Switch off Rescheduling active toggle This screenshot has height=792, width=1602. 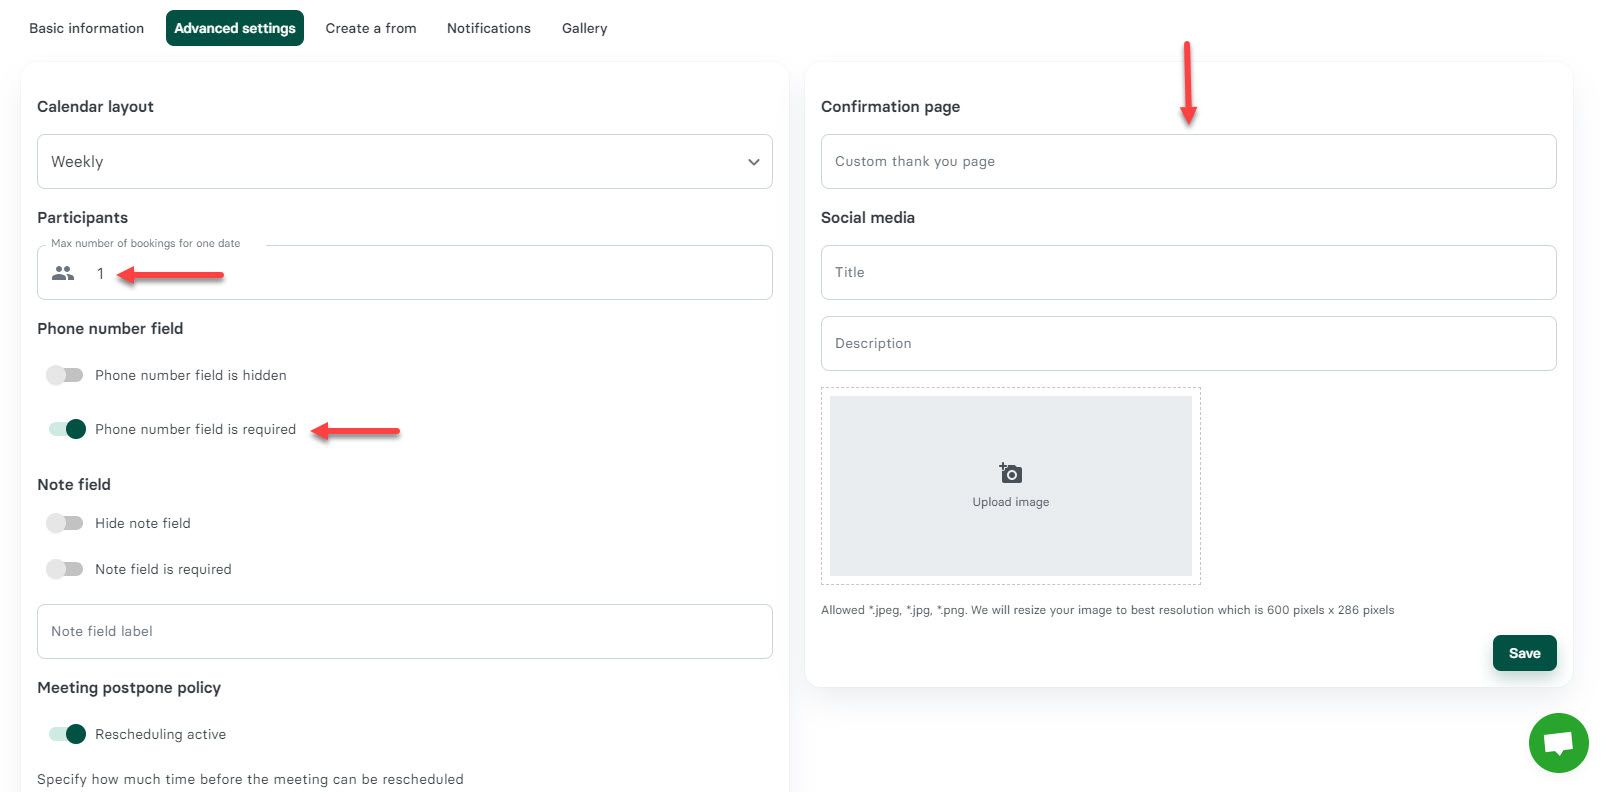click(67, 734)
